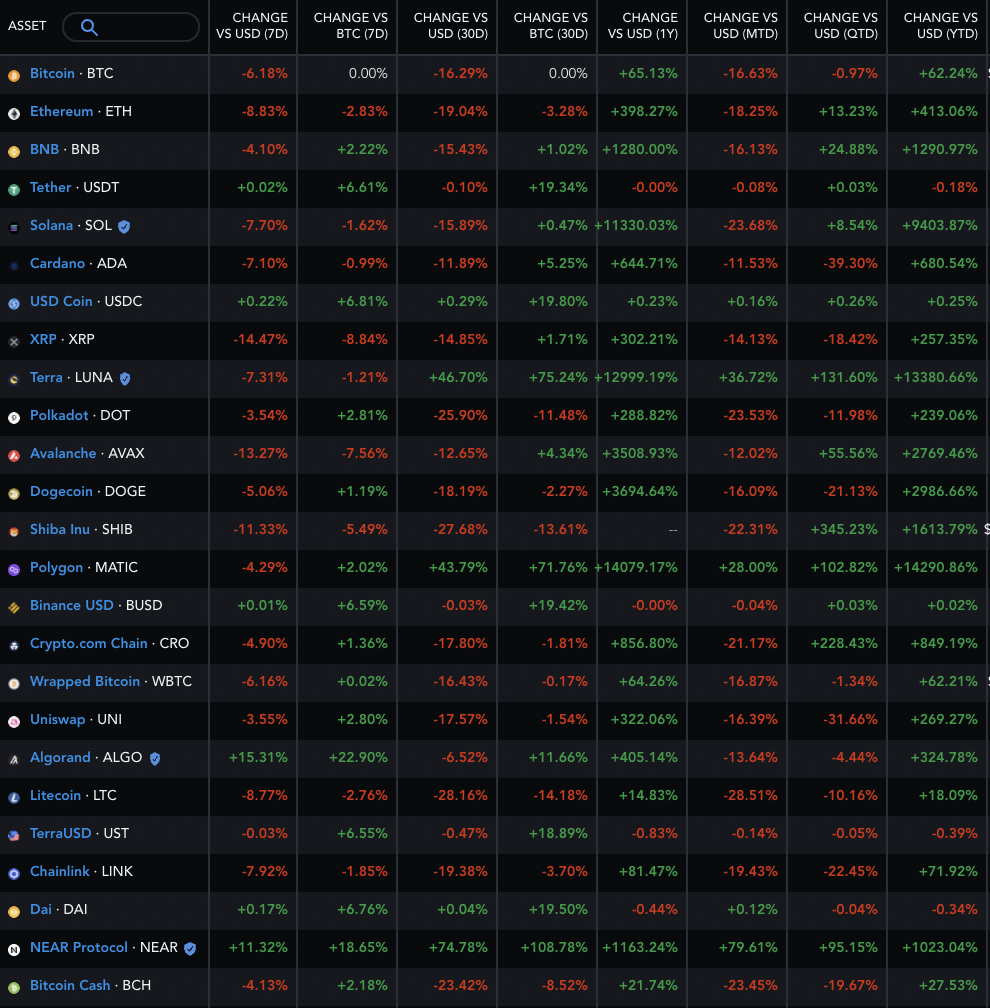Viewport: 990px width, 1008px height.
Task: Click the Avalanche coin icon
Action: [14, 456]
